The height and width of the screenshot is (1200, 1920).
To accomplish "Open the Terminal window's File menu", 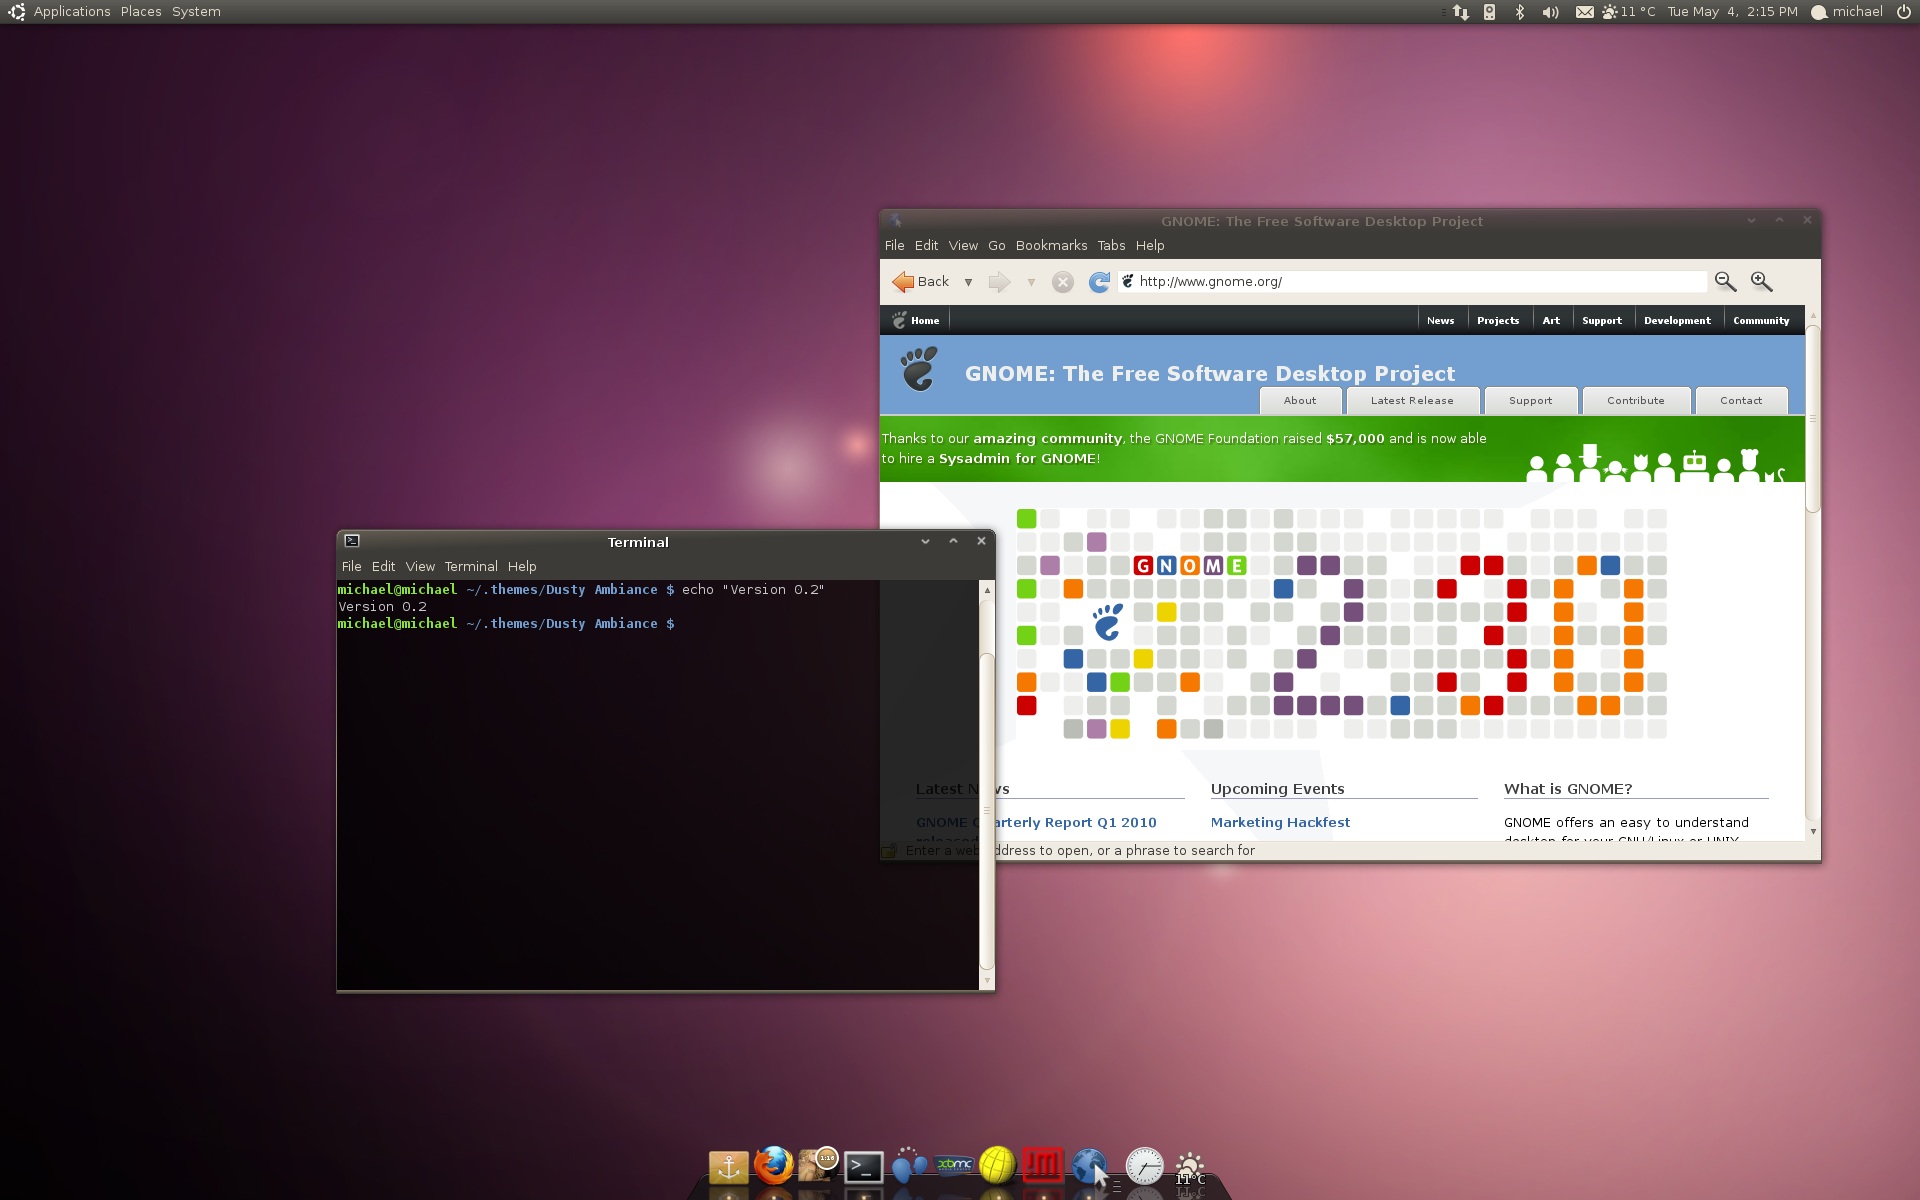I will coord(352,566).
